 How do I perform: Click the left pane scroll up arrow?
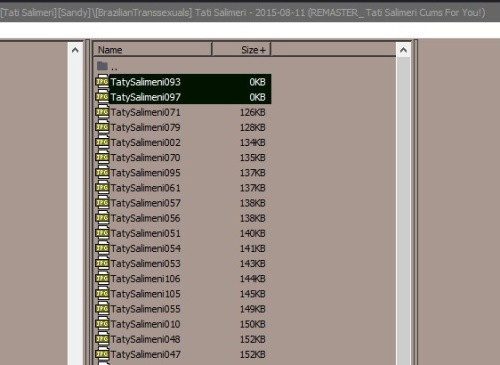tap(75, 50)
